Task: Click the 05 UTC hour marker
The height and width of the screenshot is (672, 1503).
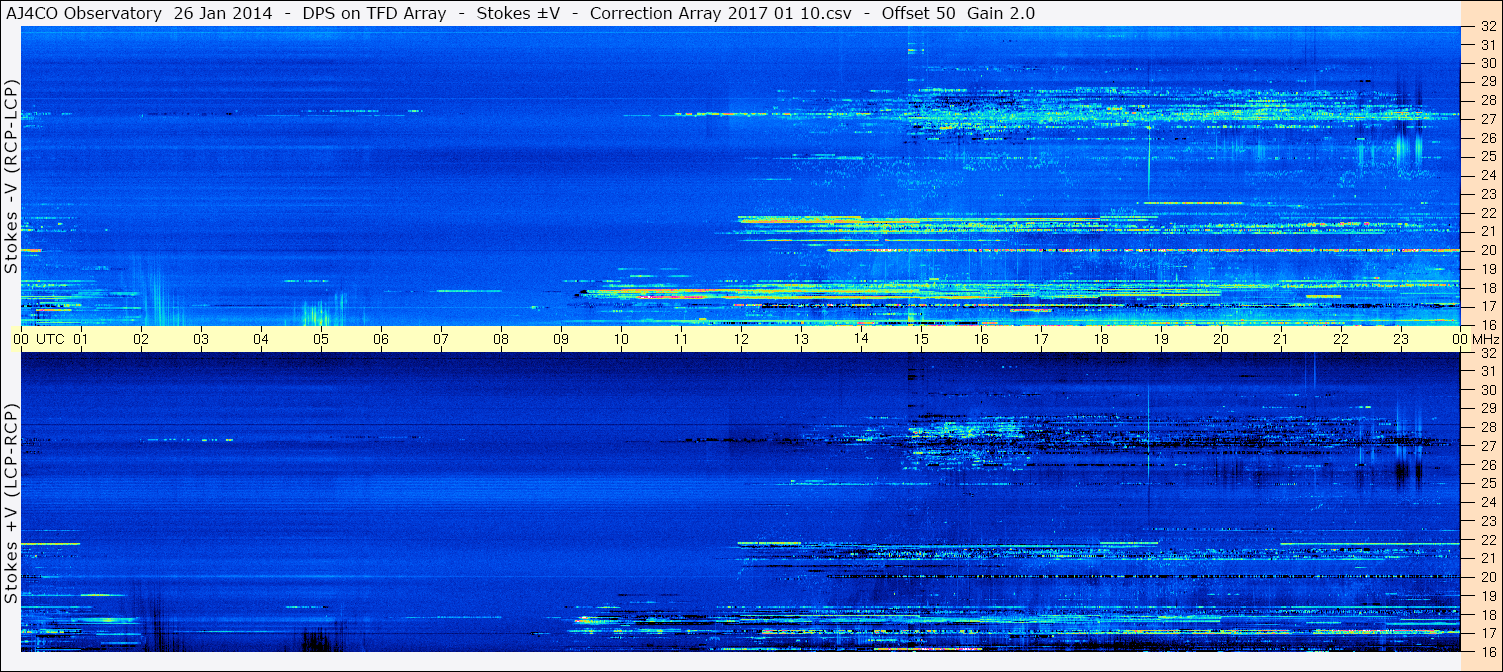Action: [x=321, y=339]
